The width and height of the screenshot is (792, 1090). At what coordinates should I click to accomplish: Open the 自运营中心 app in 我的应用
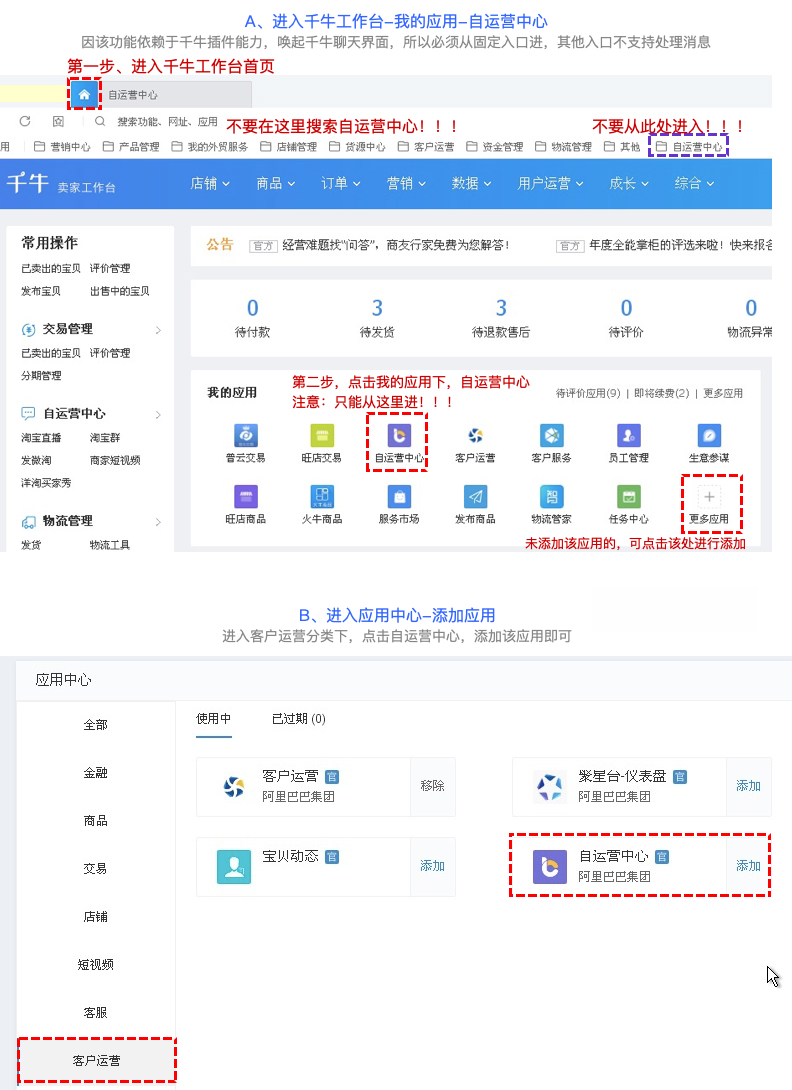click(x=398, y=435)
